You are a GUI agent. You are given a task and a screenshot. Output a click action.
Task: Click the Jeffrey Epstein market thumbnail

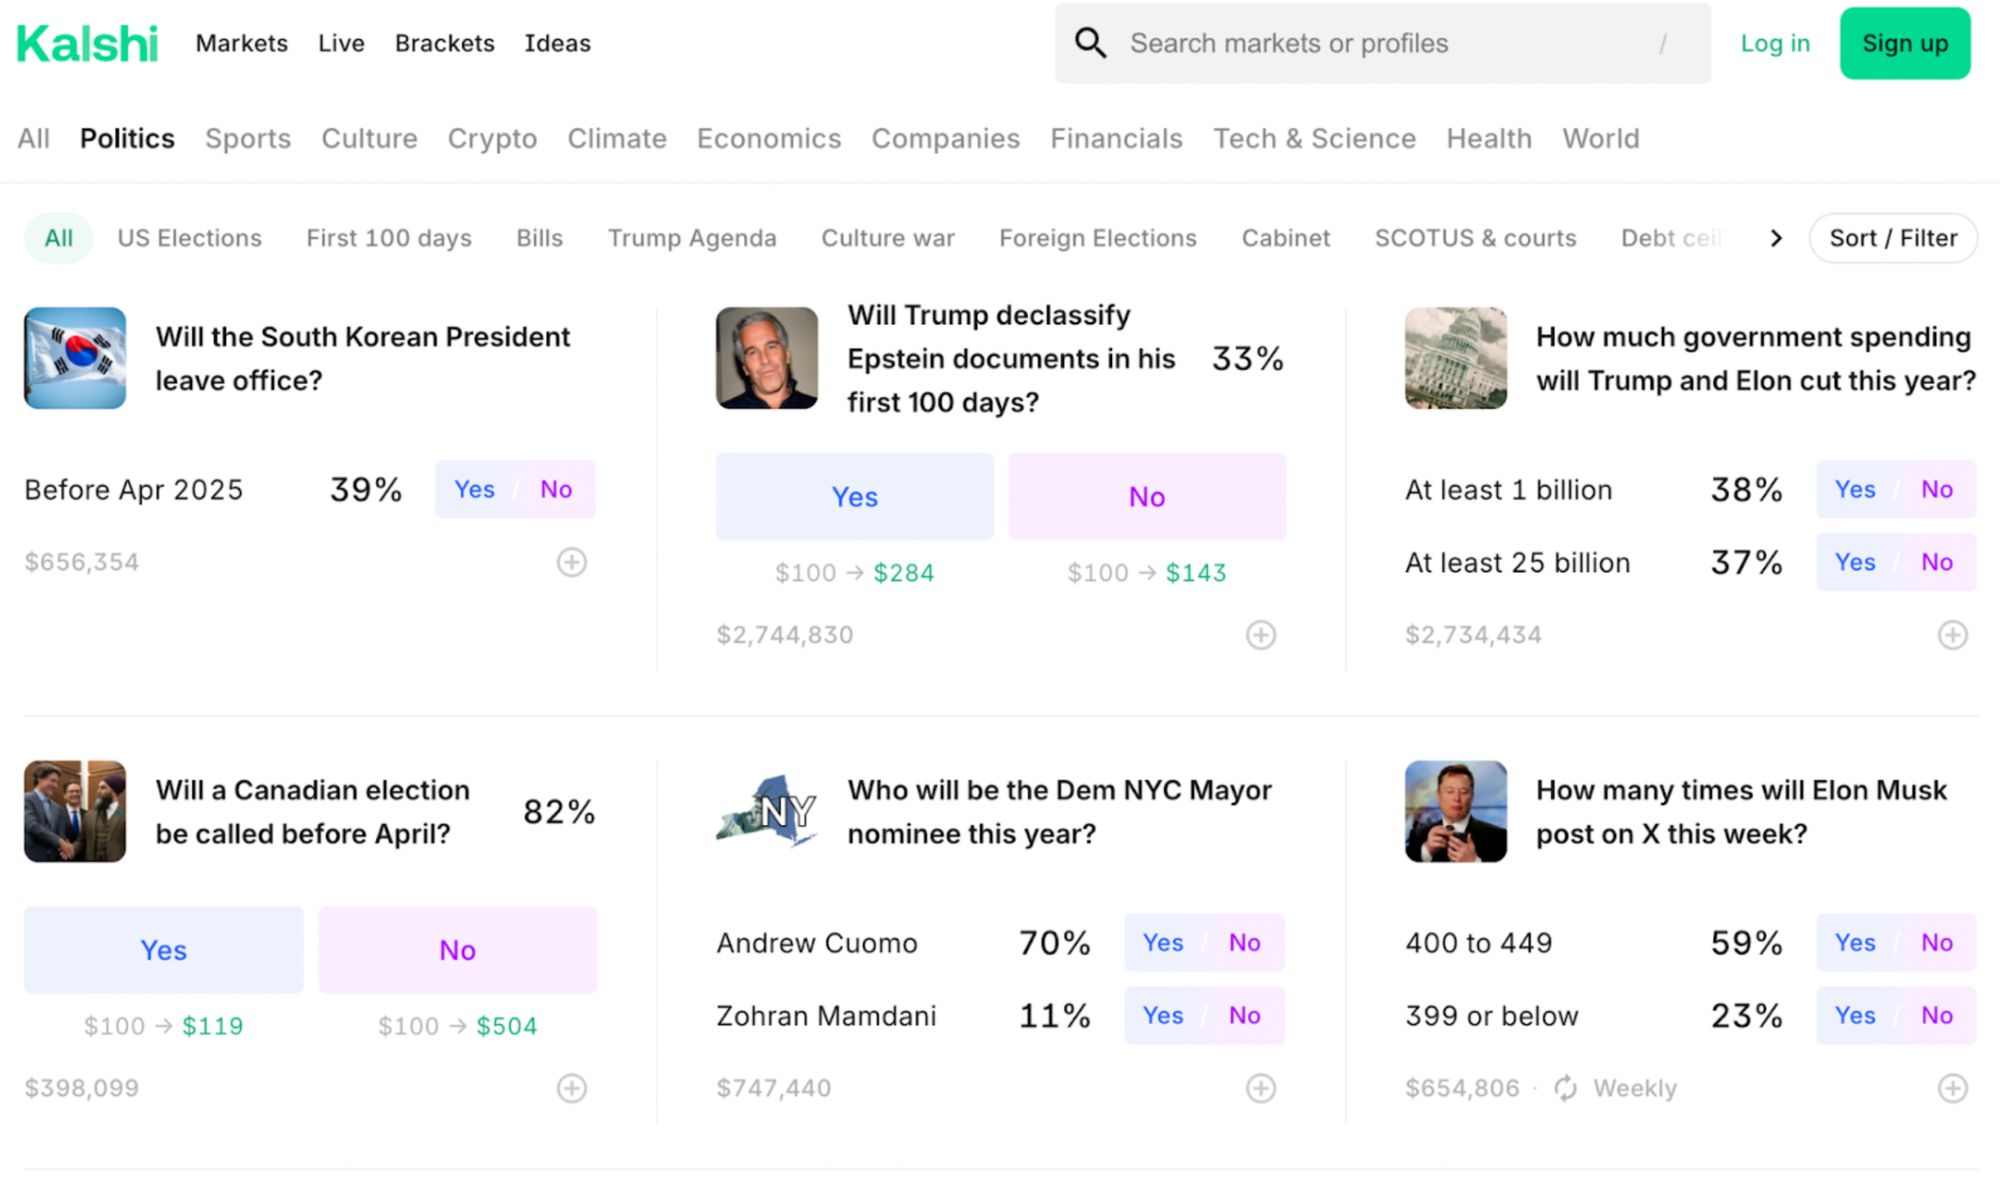tap(766, 358)
